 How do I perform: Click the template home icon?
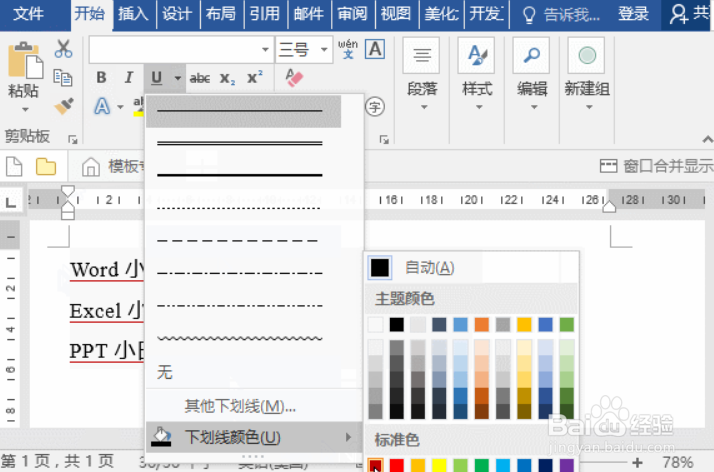(91, 167)
